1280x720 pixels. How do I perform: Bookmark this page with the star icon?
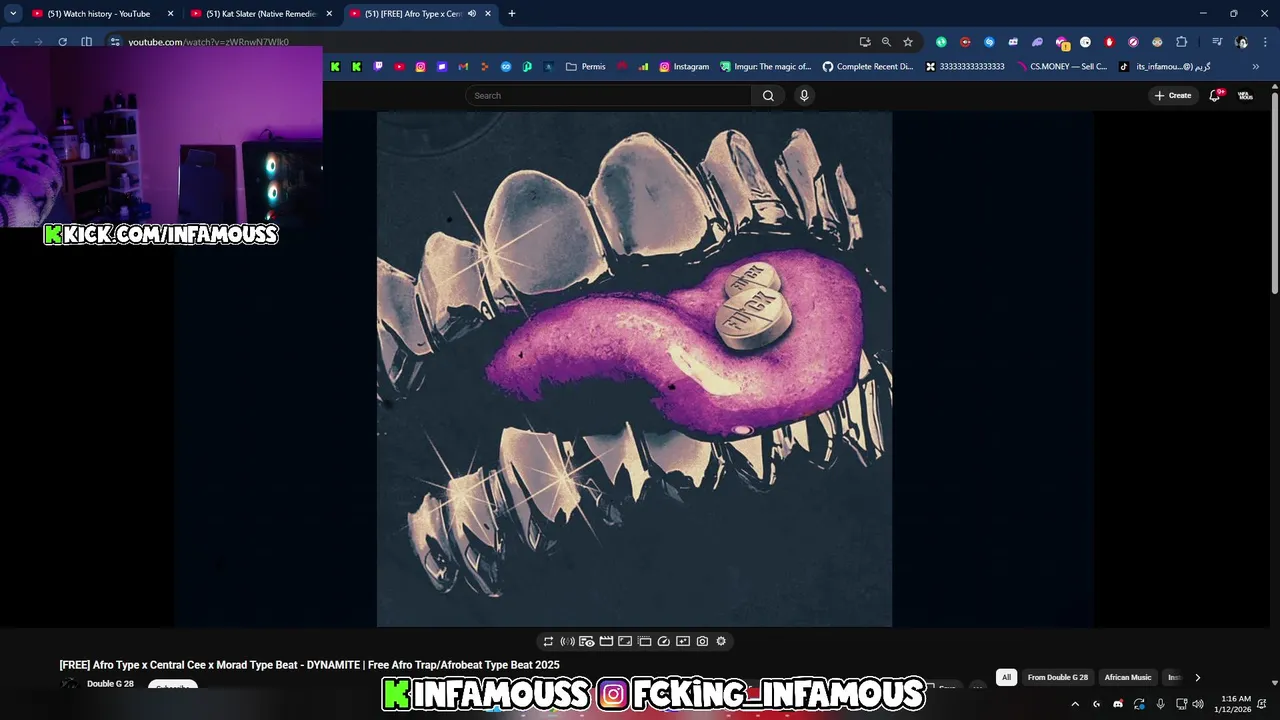point(908,42)
